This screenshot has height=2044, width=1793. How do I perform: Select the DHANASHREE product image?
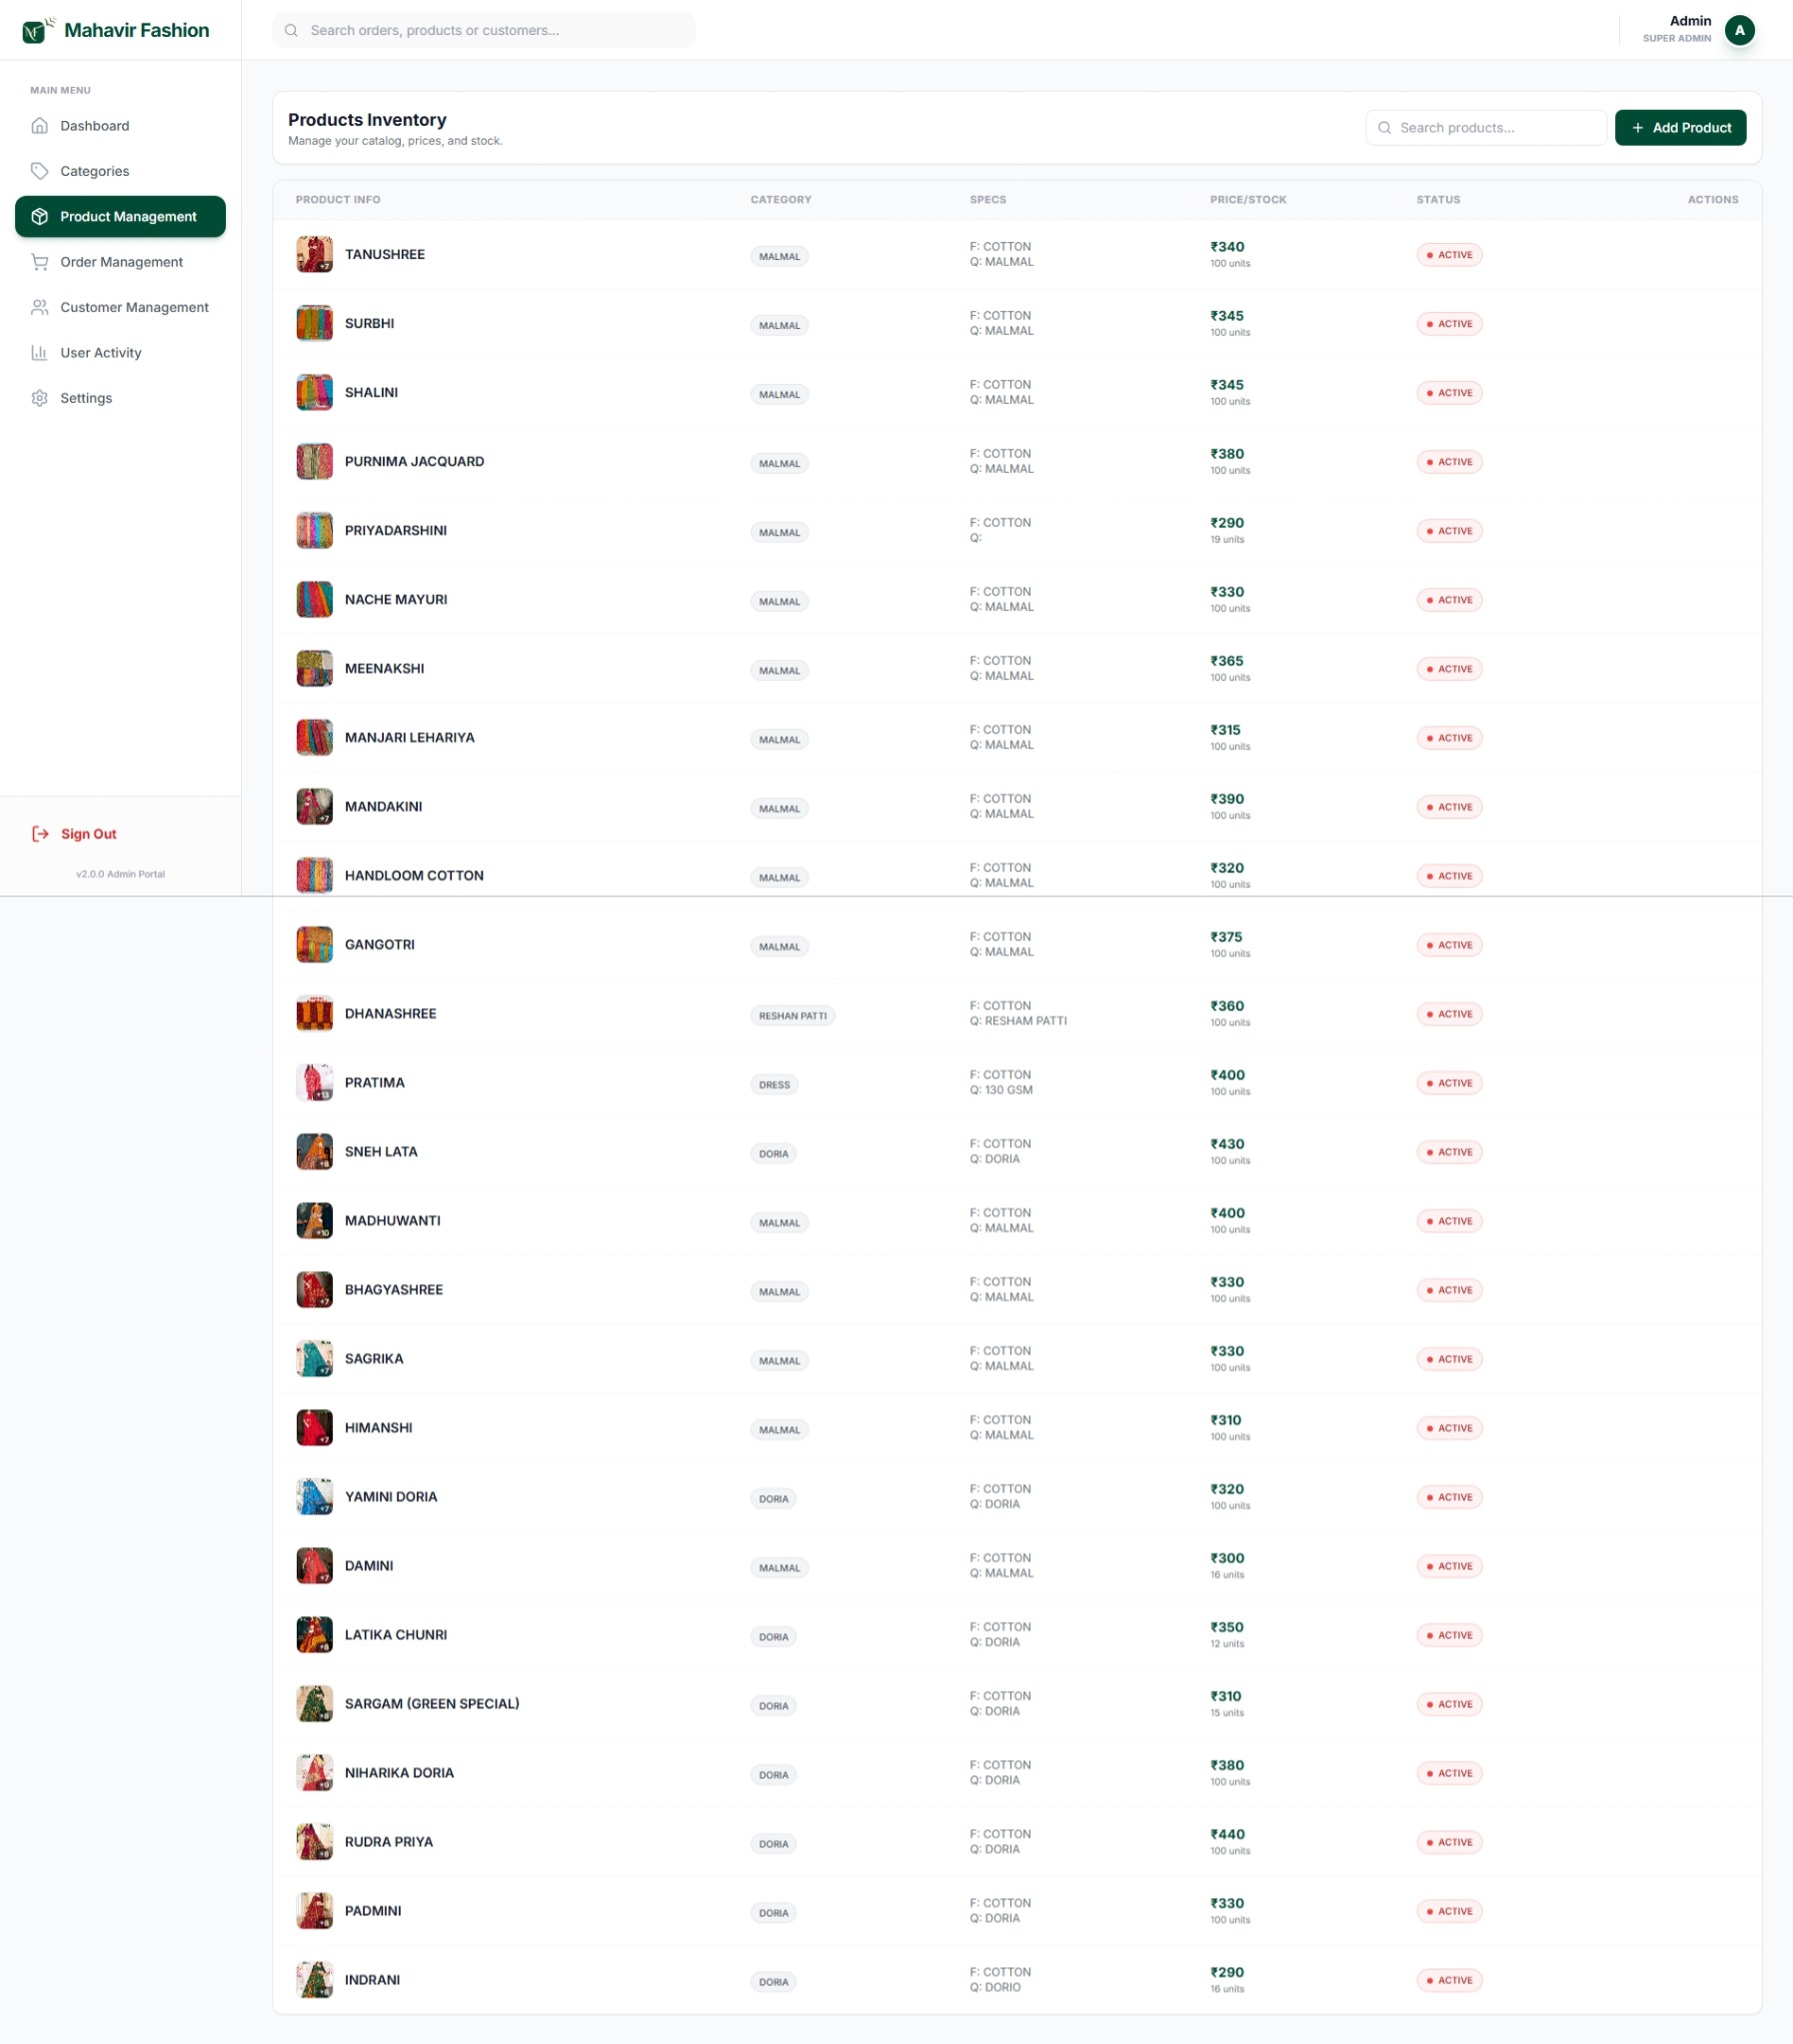pos(314,1014)
